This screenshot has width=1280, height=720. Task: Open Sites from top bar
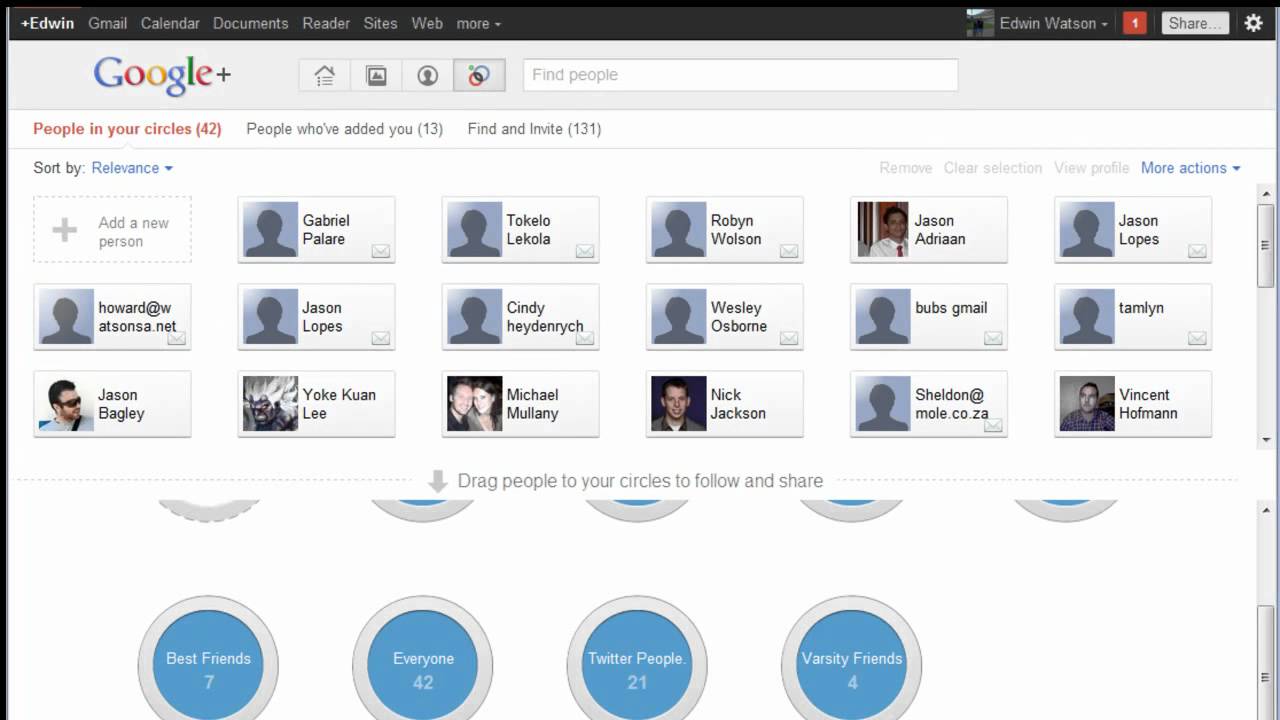380,23
